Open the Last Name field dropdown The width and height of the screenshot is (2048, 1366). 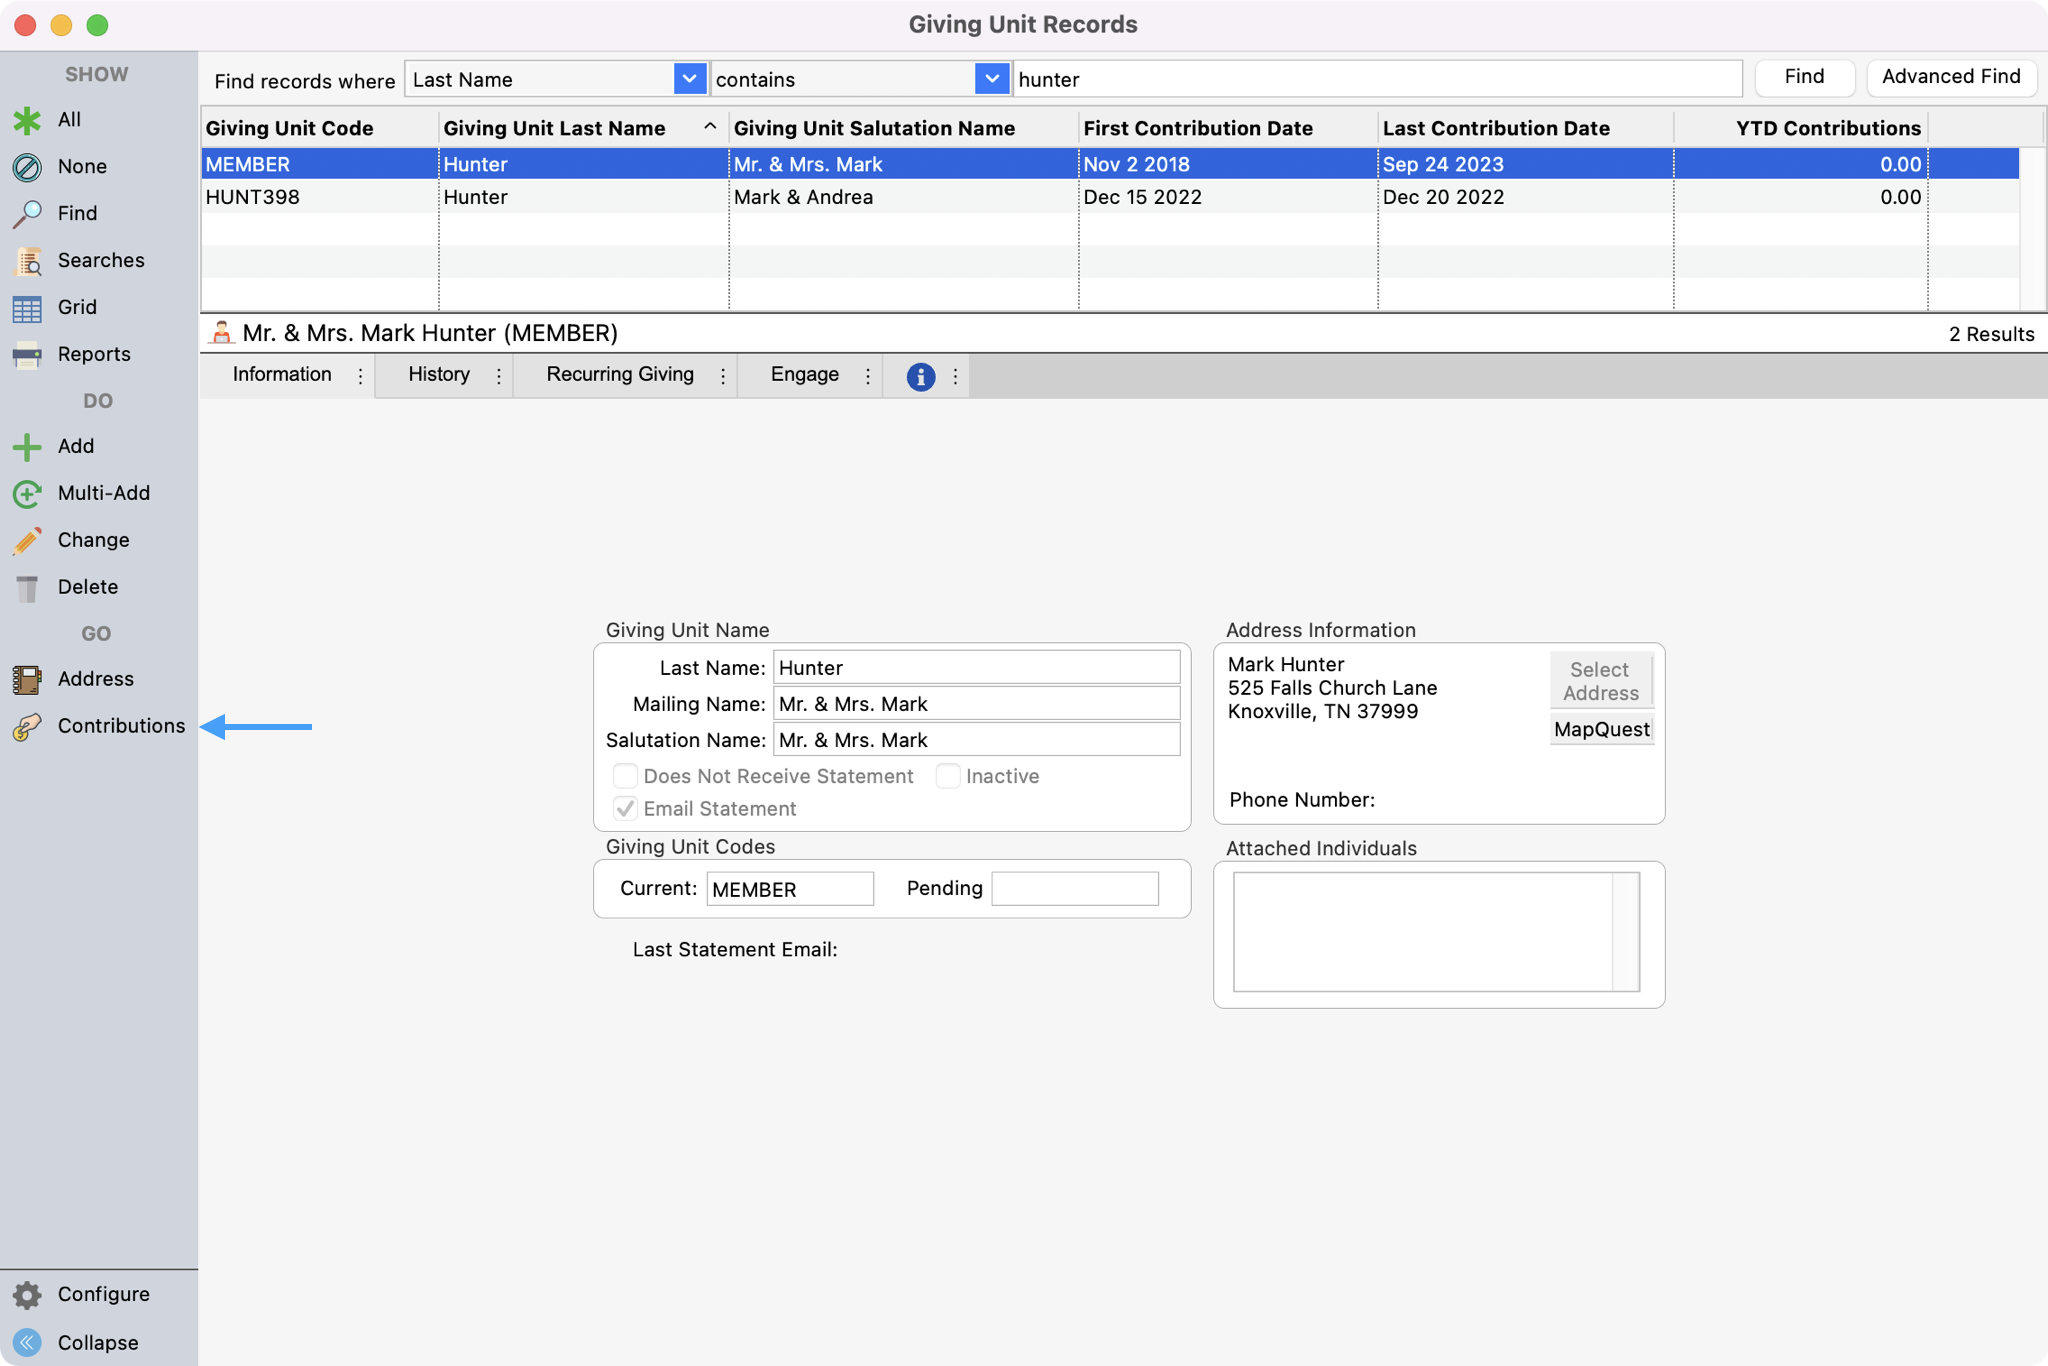pos(689,79)
